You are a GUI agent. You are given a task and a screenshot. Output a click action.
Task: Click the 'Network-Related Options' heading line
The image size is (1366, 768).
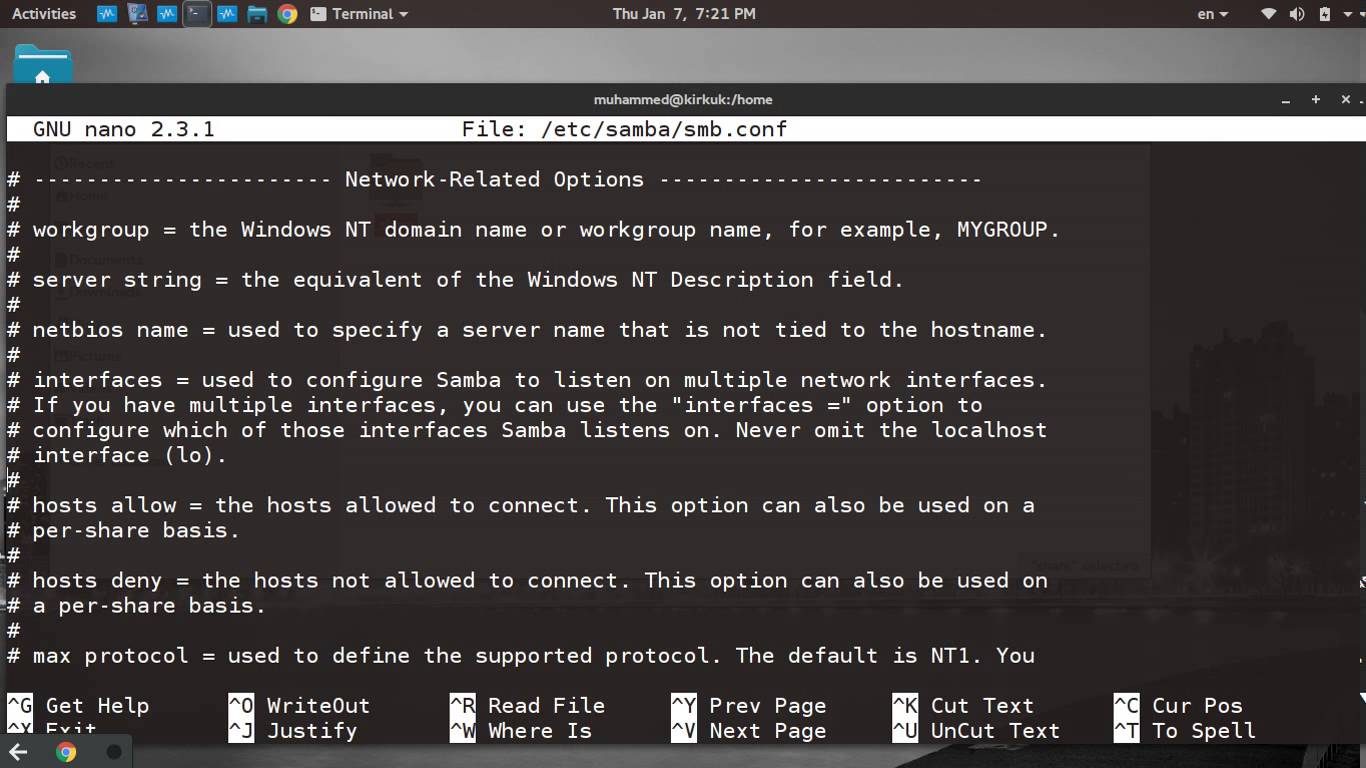pyautogui.click(x=495, y=180)
